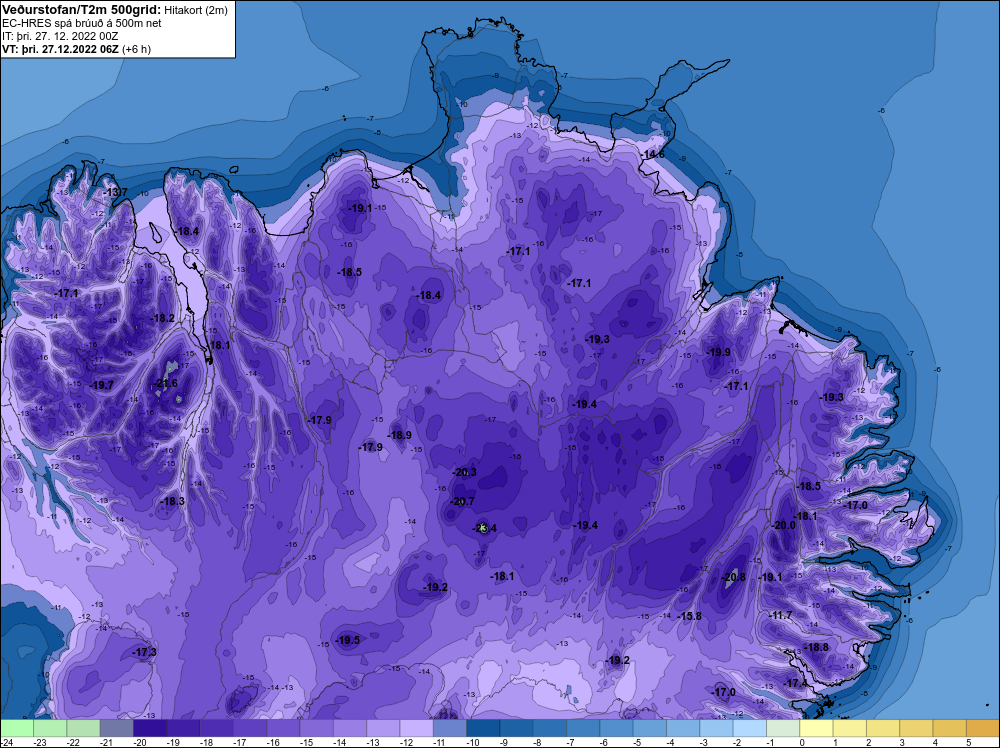Click the dark blue -10 legend swatch
The width and height of the screenshot is (1000, 748).
click(482, 728)
